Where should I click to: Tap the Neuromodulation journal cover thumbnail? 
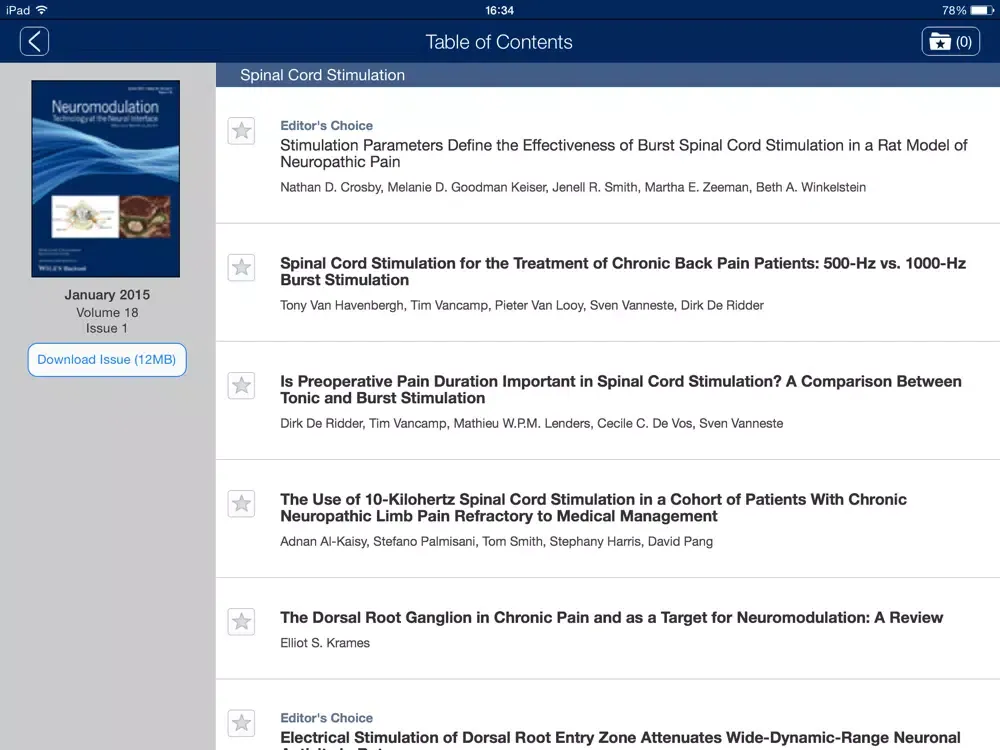point(106,178)
